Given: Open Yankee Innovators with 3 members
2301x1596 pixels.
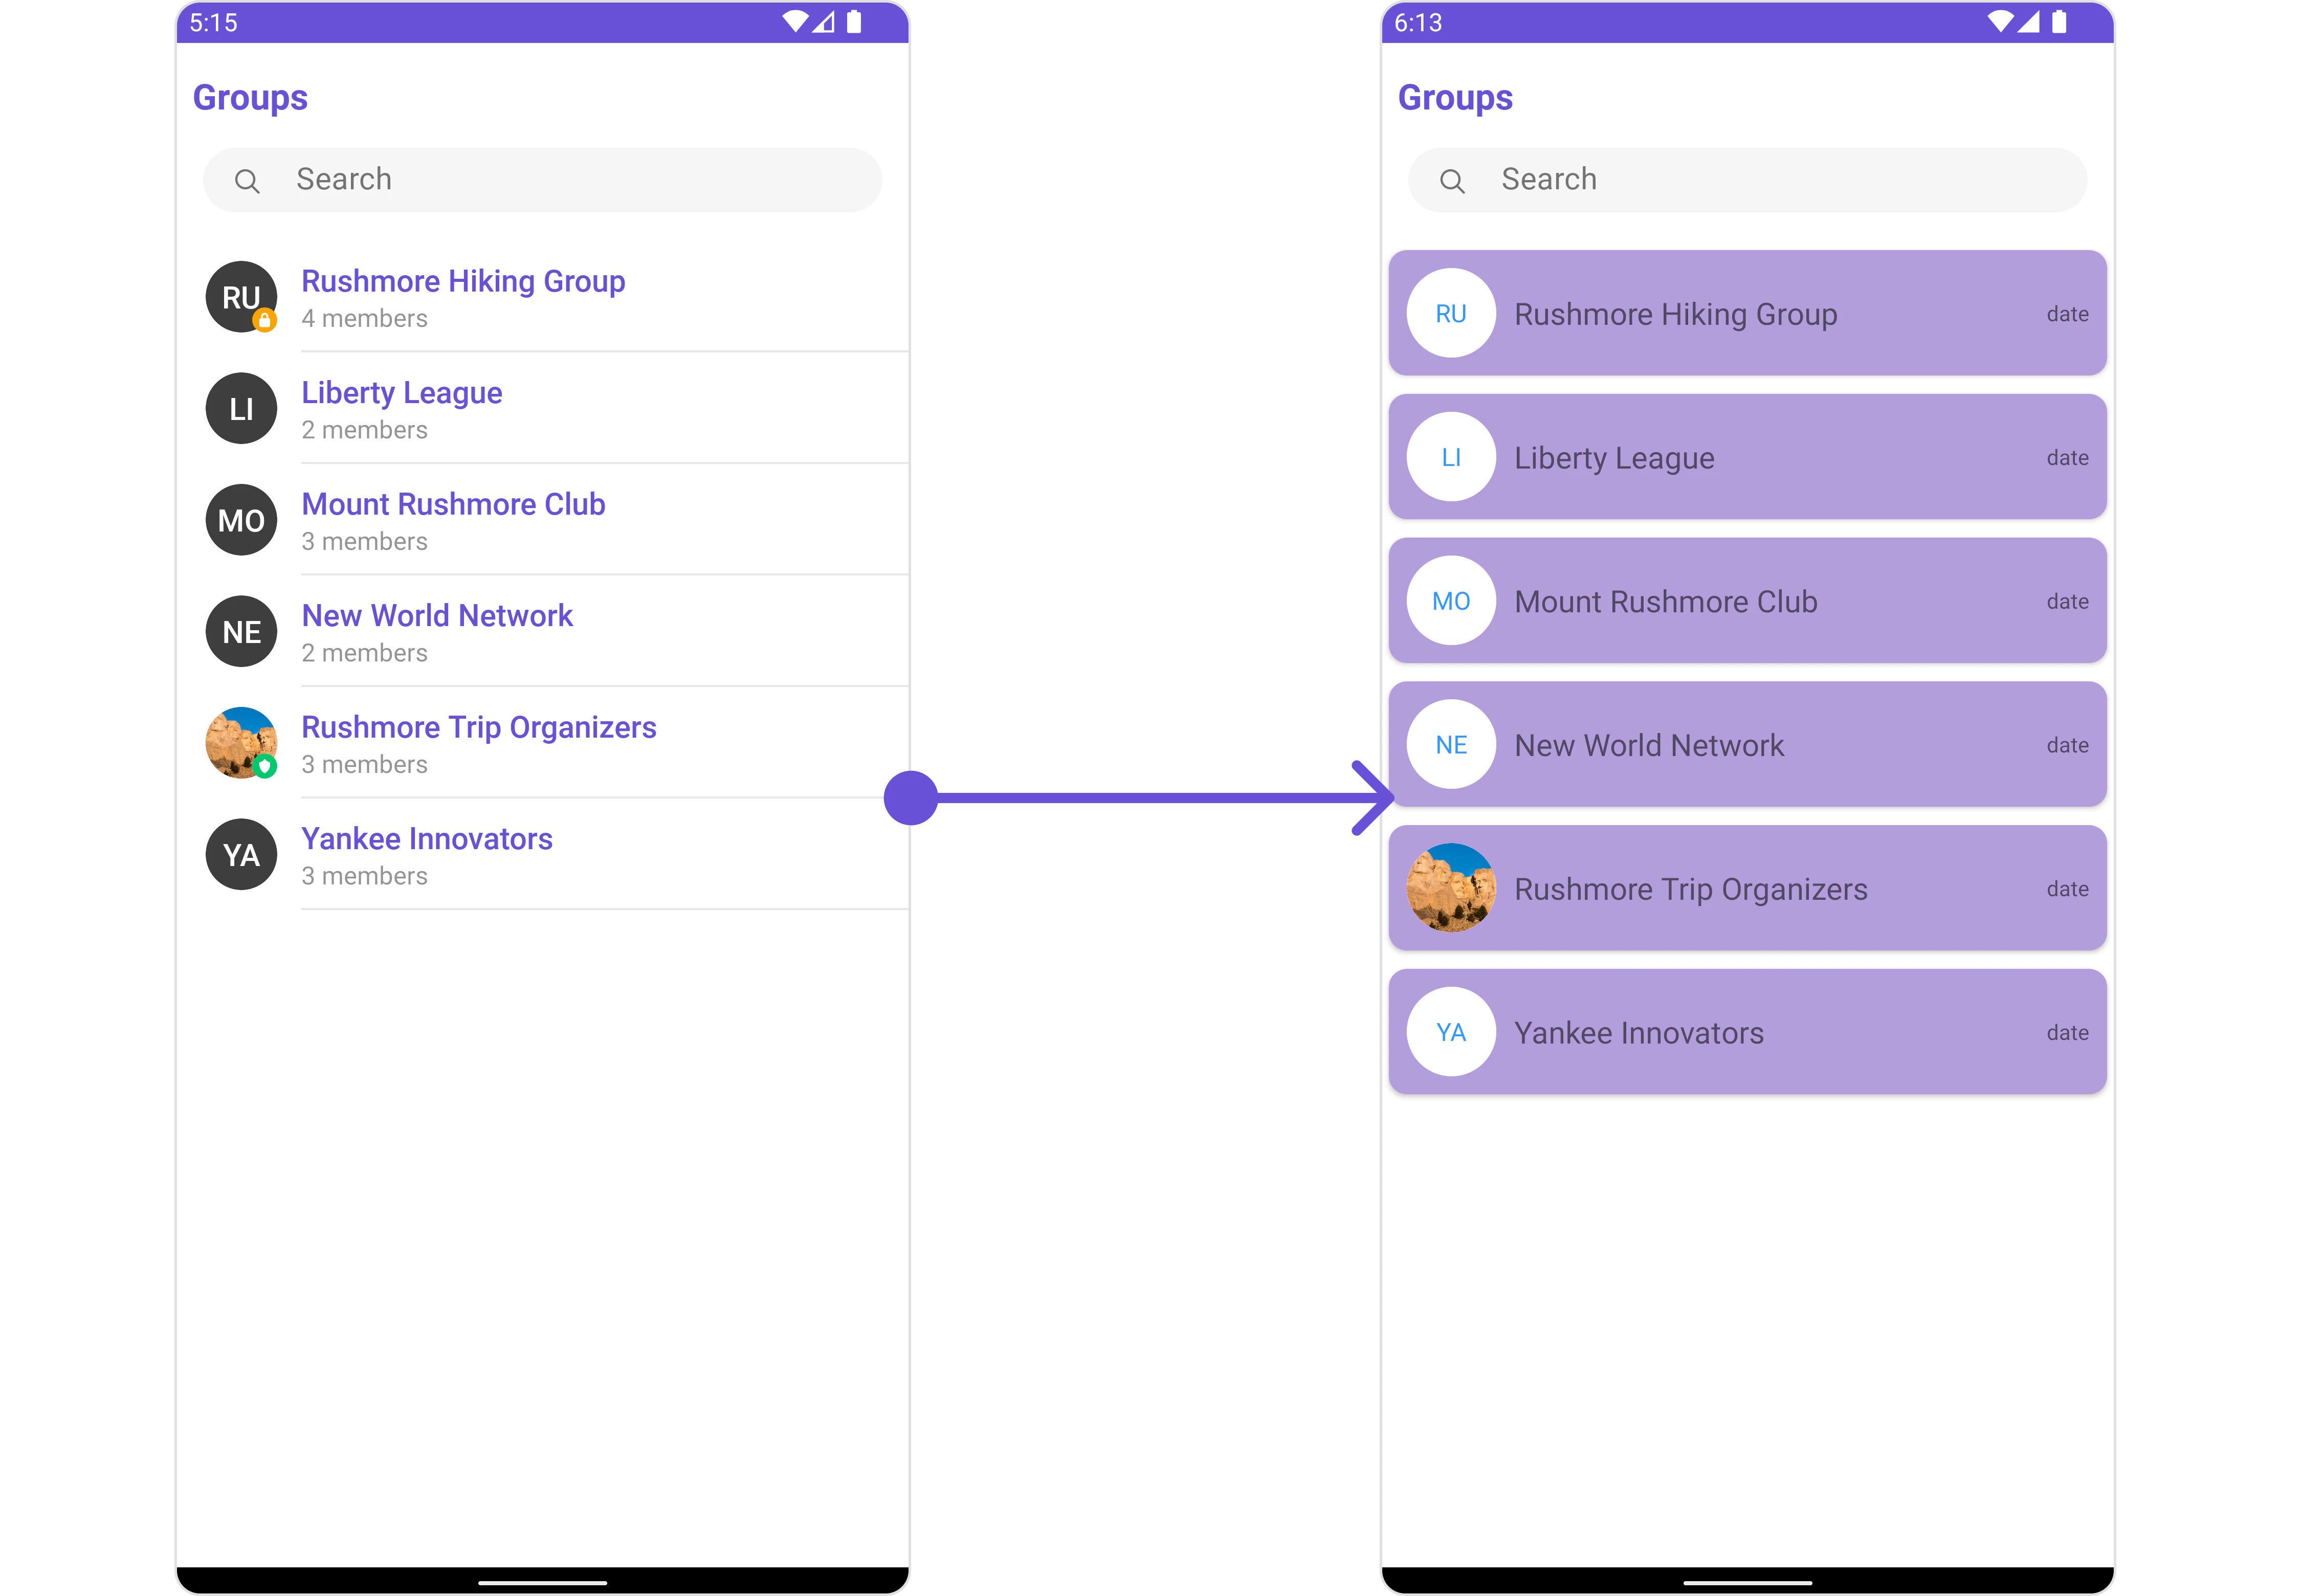Looking at the screenshot, I should [x=556, y=855].
